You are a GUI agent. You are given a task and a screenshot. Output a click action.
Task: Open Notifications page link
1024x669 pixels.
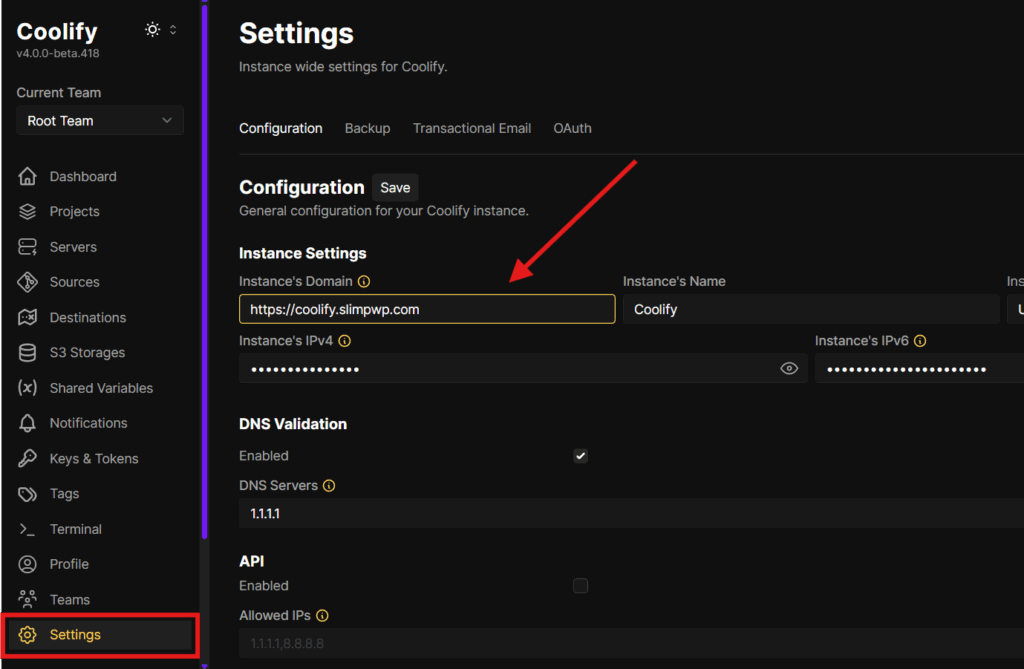click(89, 423)
